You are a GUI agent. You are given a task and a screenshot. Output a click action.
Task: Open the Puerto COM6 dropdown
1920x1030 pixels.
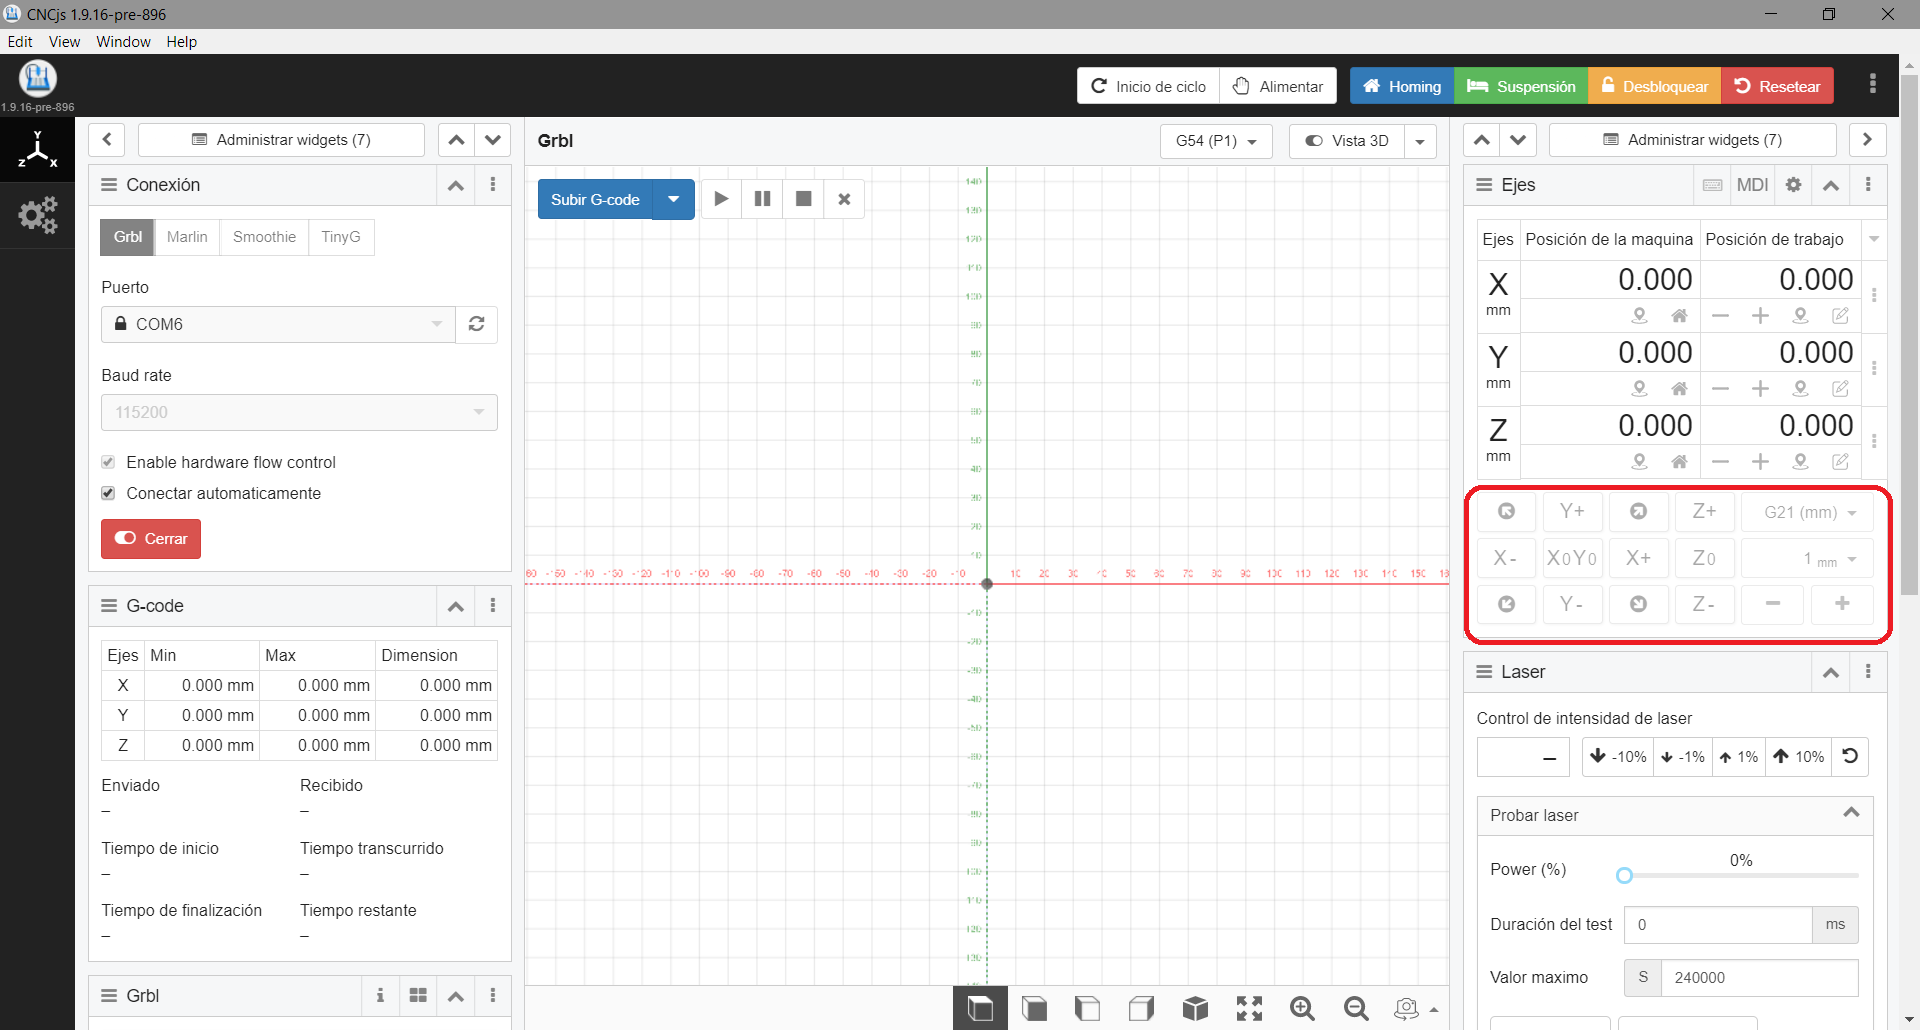click(x=278, y=324)
